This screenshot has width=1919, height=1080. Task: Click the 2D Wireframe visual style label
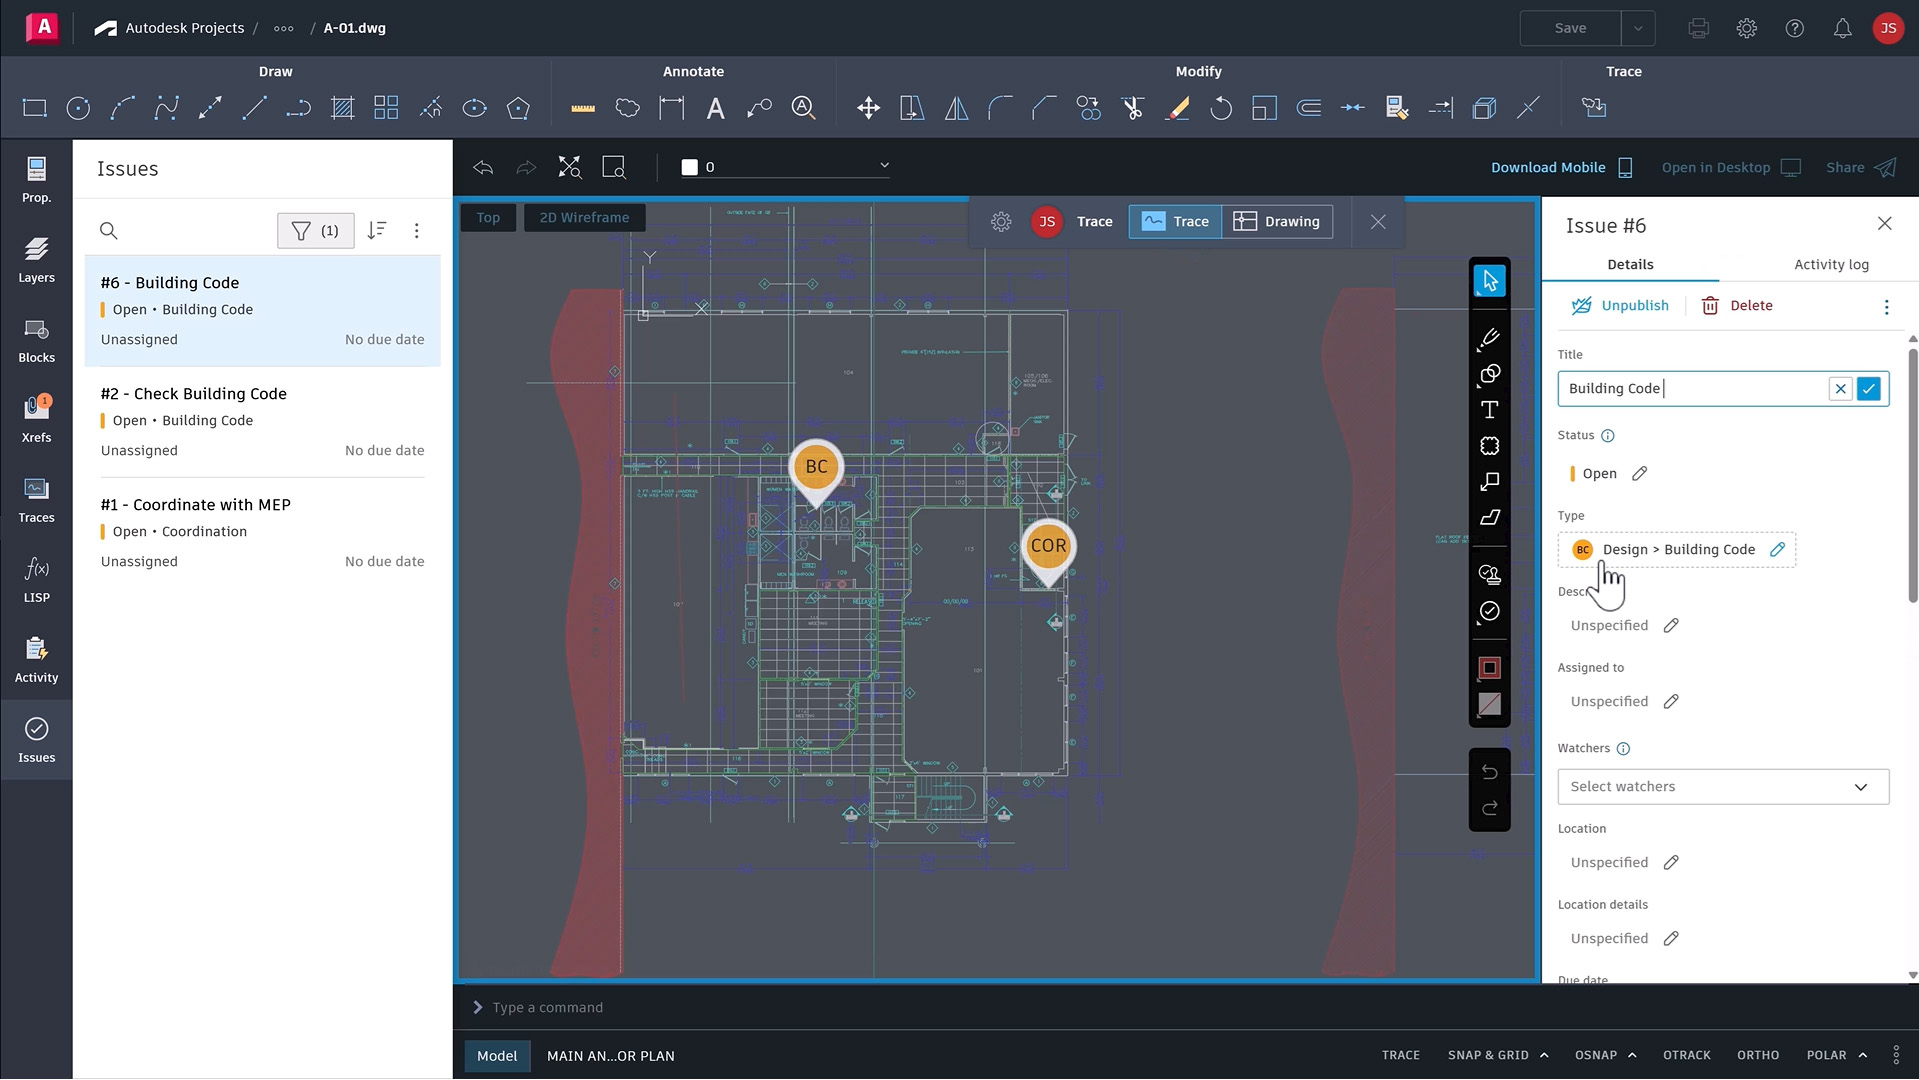(584, 218)
